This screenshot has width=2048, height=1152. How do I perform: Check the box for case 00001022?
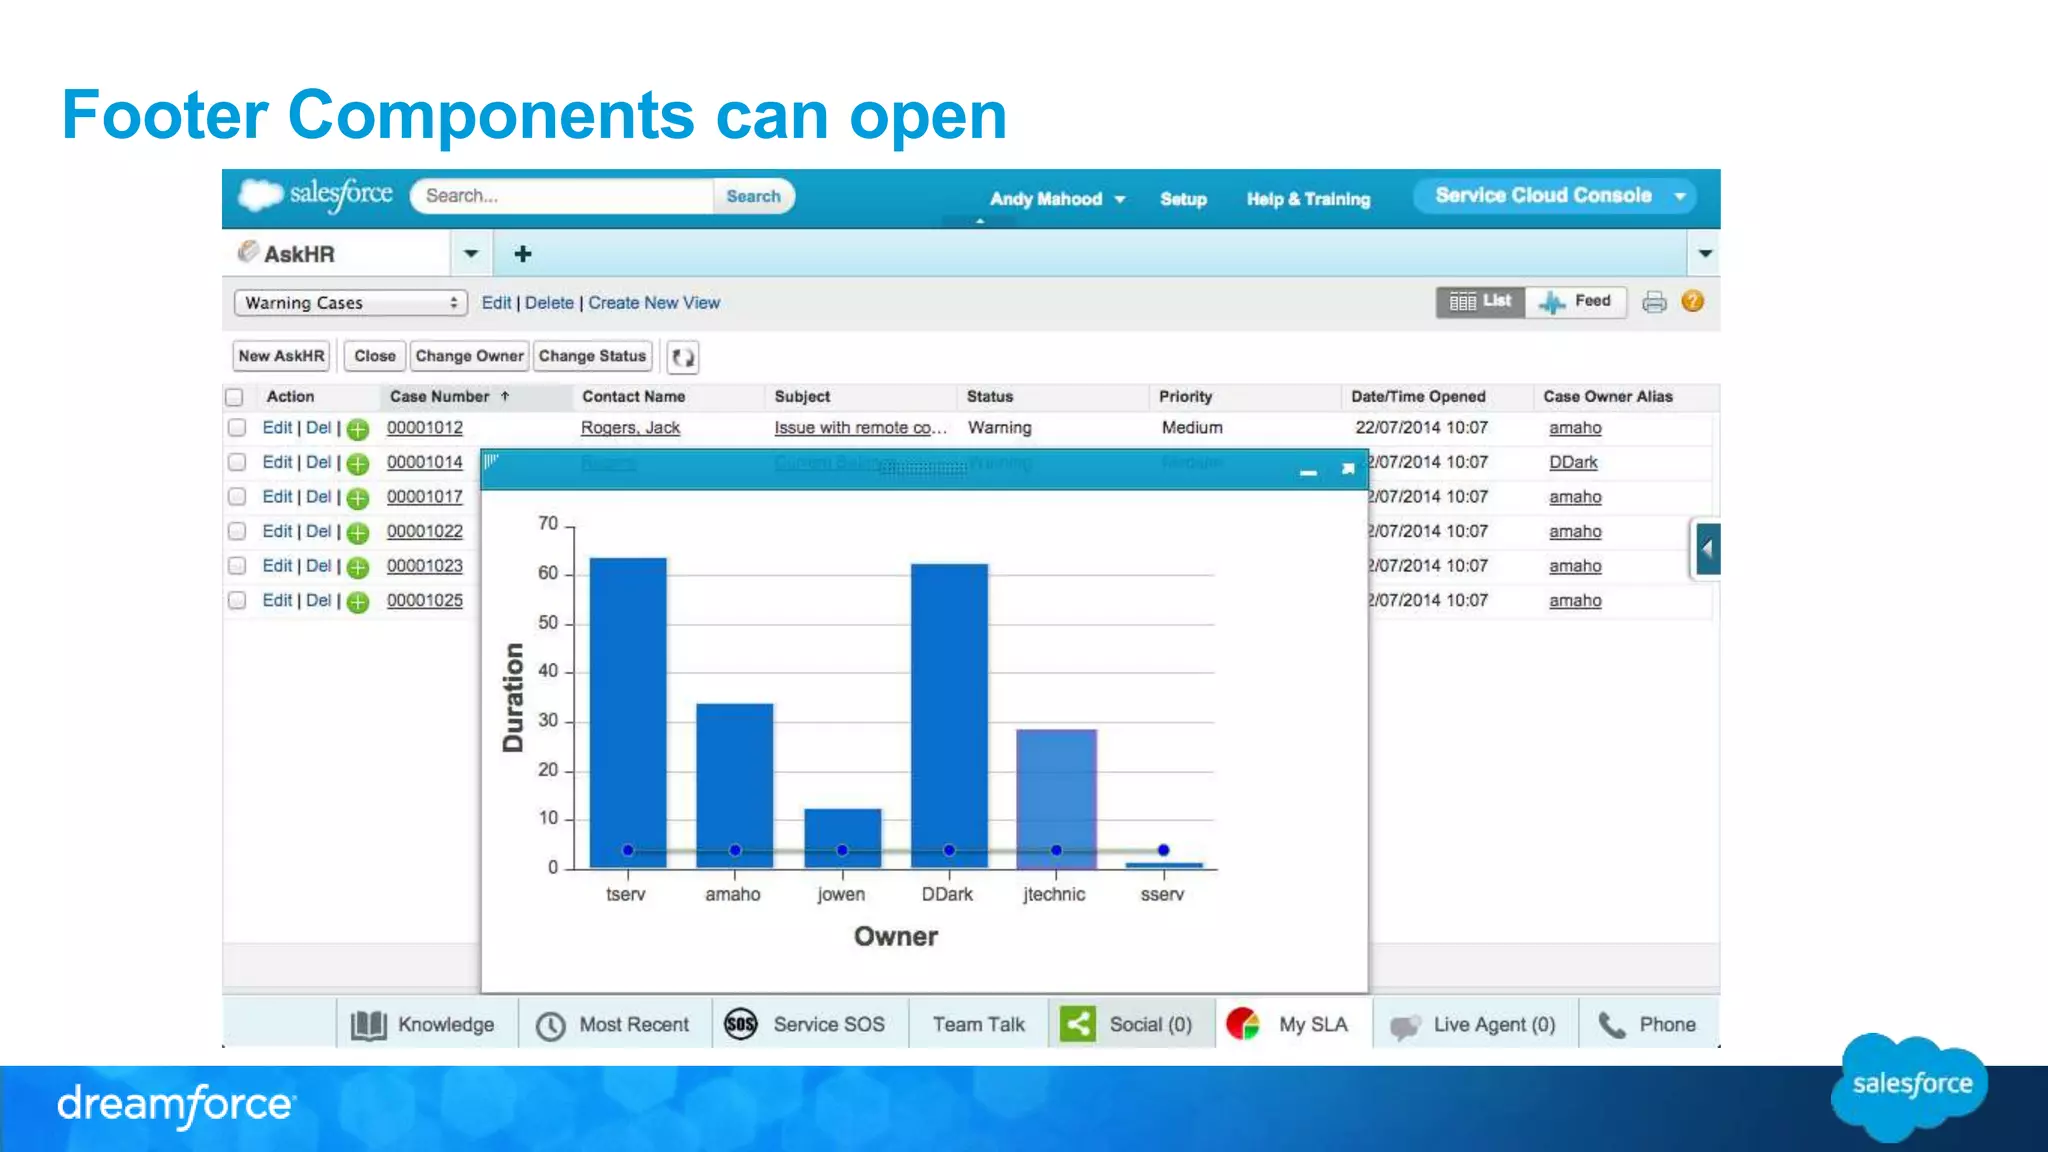[237, 531]
